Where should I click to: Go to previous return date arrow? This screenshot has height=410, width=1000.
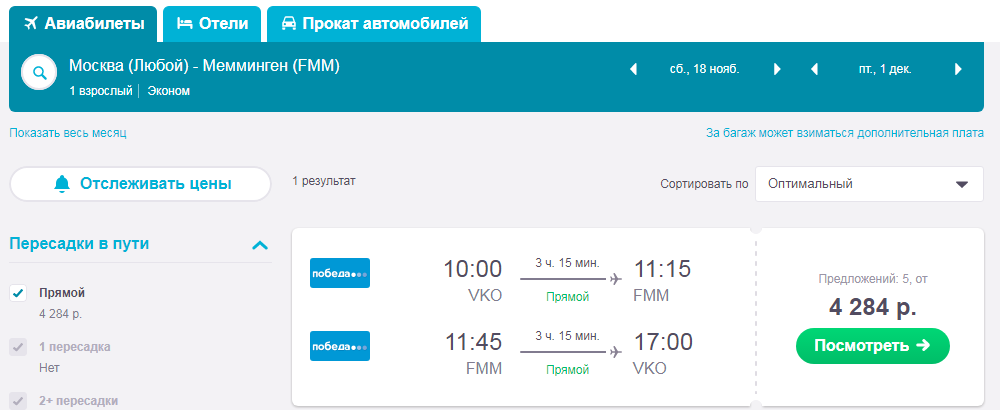[x=814, y=70]
